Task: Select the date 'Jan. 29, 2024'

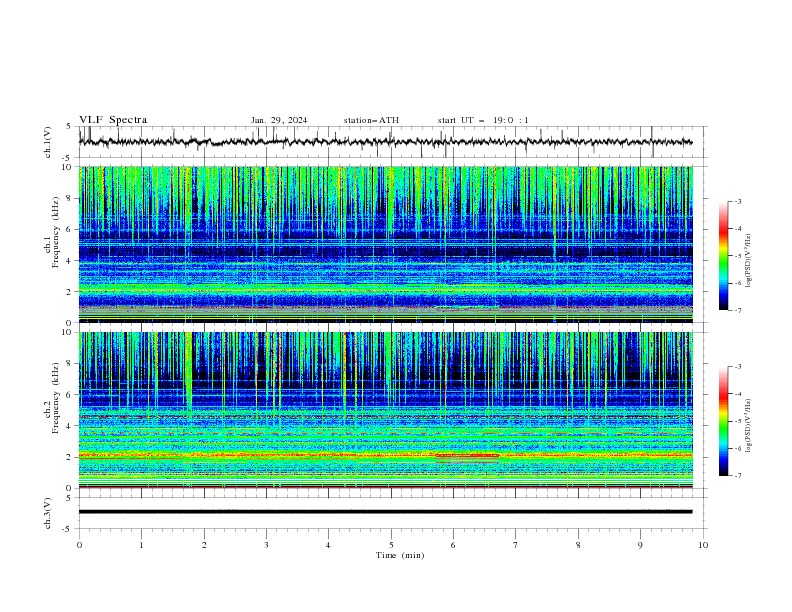Action: click(279, 120)
